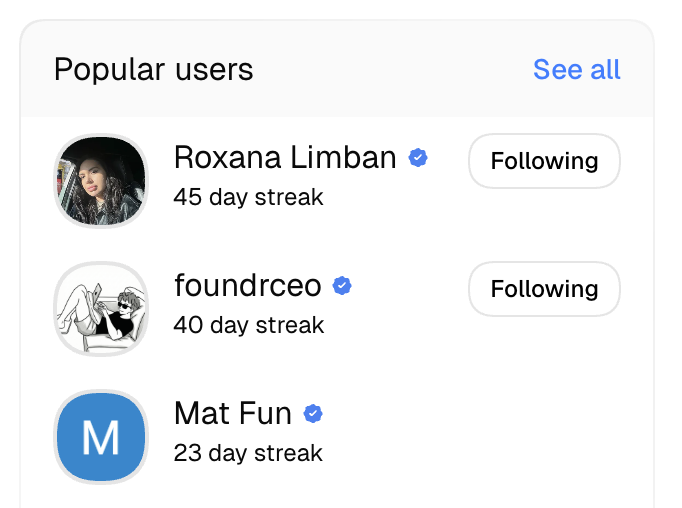Open Roxana Limban's profile photo
Screen dimensions: 682x508
[x=100, y=181]
